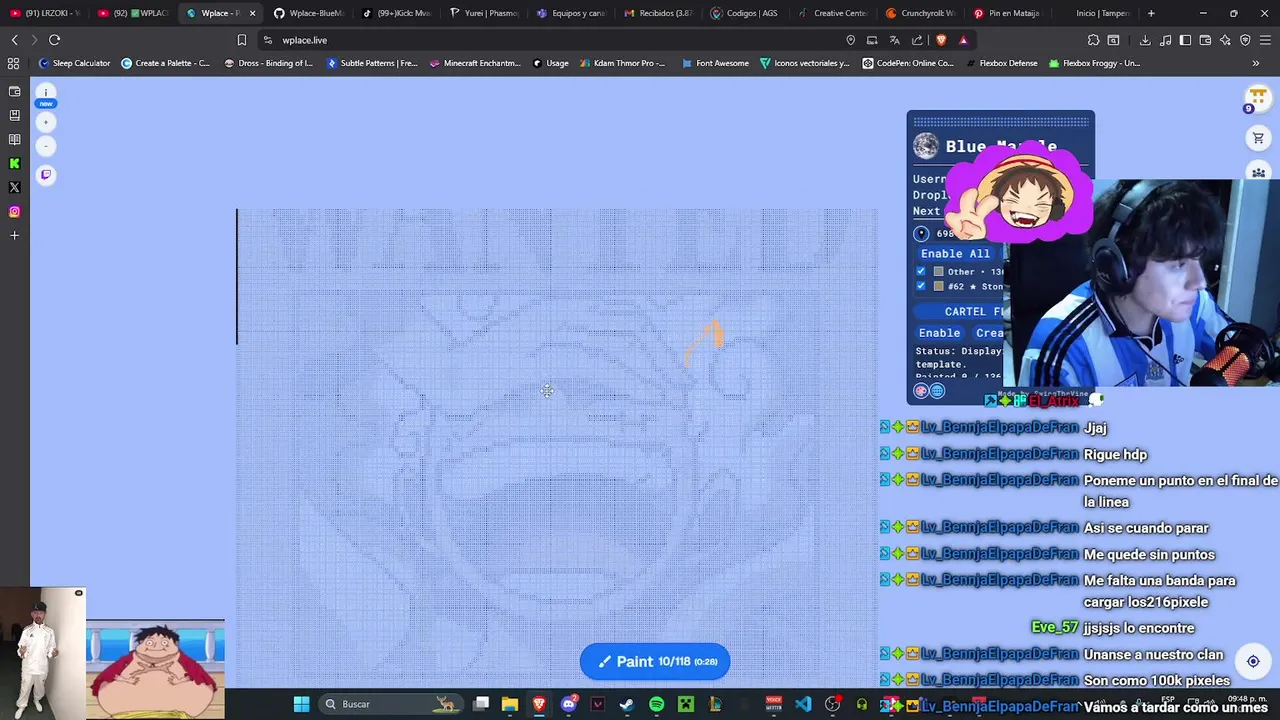The image size is (1280, 720).
Task: Open Spotify from the taskbar
Action: 656,704
